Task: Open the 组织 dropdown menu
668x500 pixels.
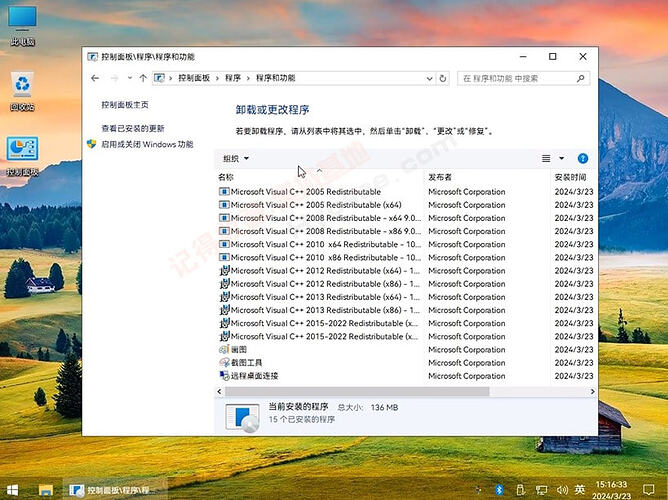Action: pos(236,158)
